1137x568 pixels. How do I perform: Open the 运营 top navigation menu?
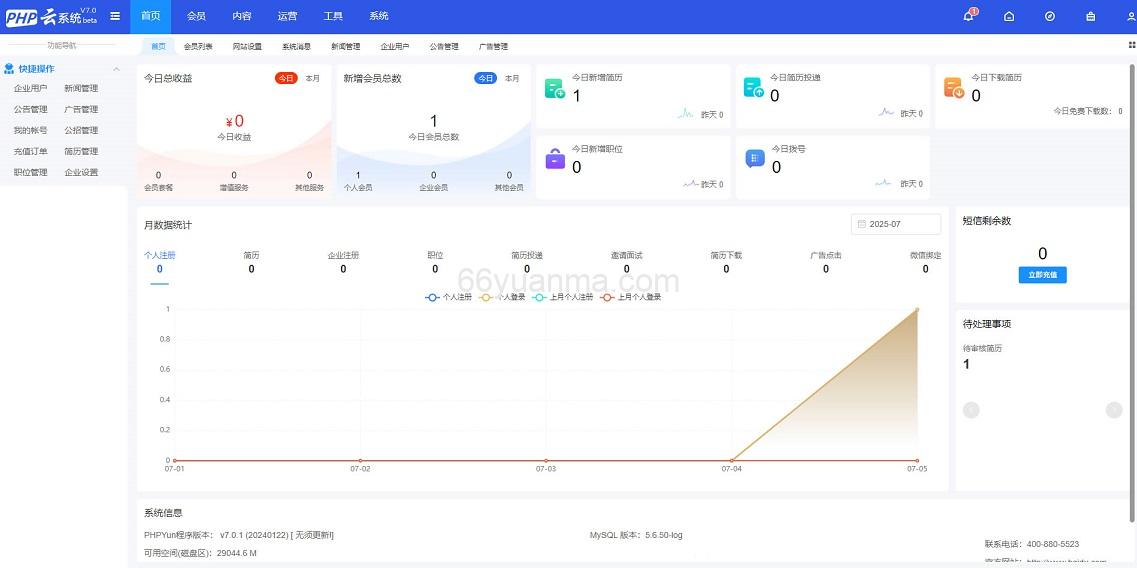[x=287, y=16]
